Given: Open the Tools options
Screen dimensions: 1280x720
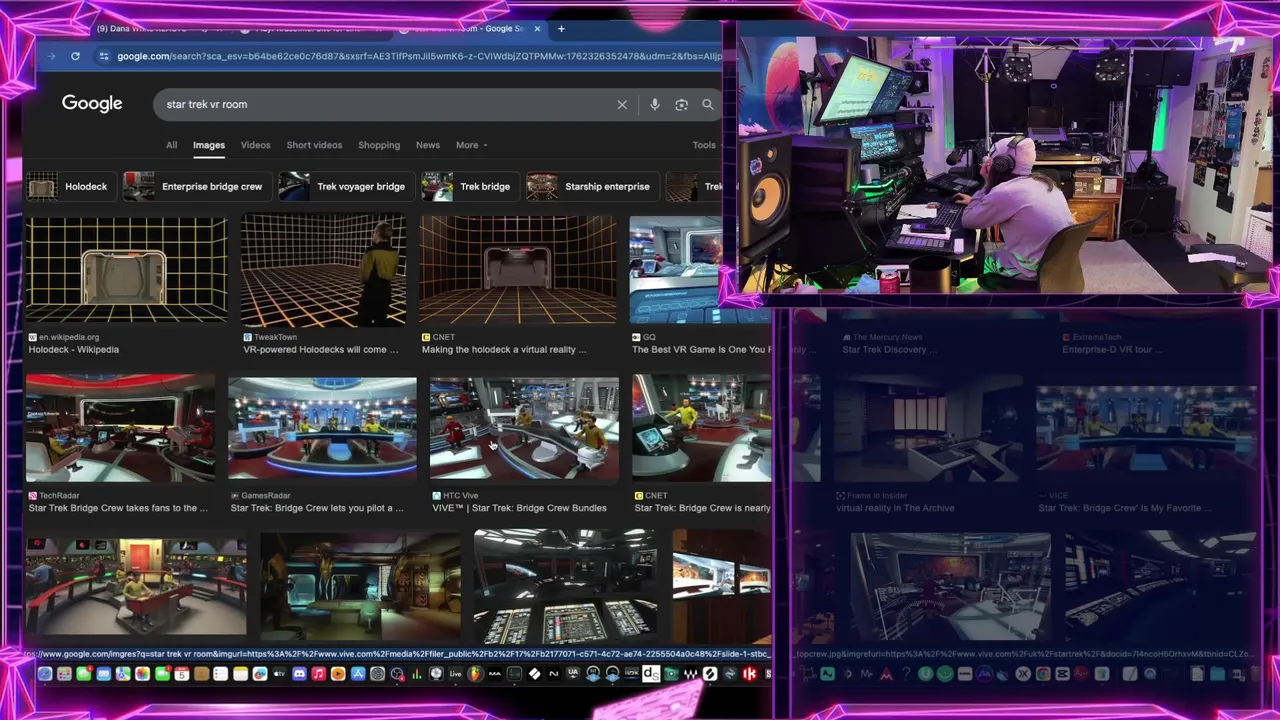Looking at the screenshot, I should point(704,145).
